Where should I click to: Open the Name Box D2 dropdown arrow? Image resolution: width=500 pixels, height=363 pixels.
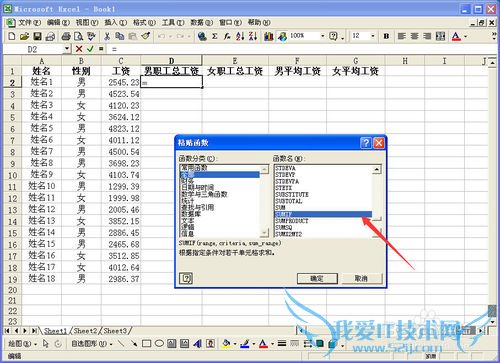[67, 49]
